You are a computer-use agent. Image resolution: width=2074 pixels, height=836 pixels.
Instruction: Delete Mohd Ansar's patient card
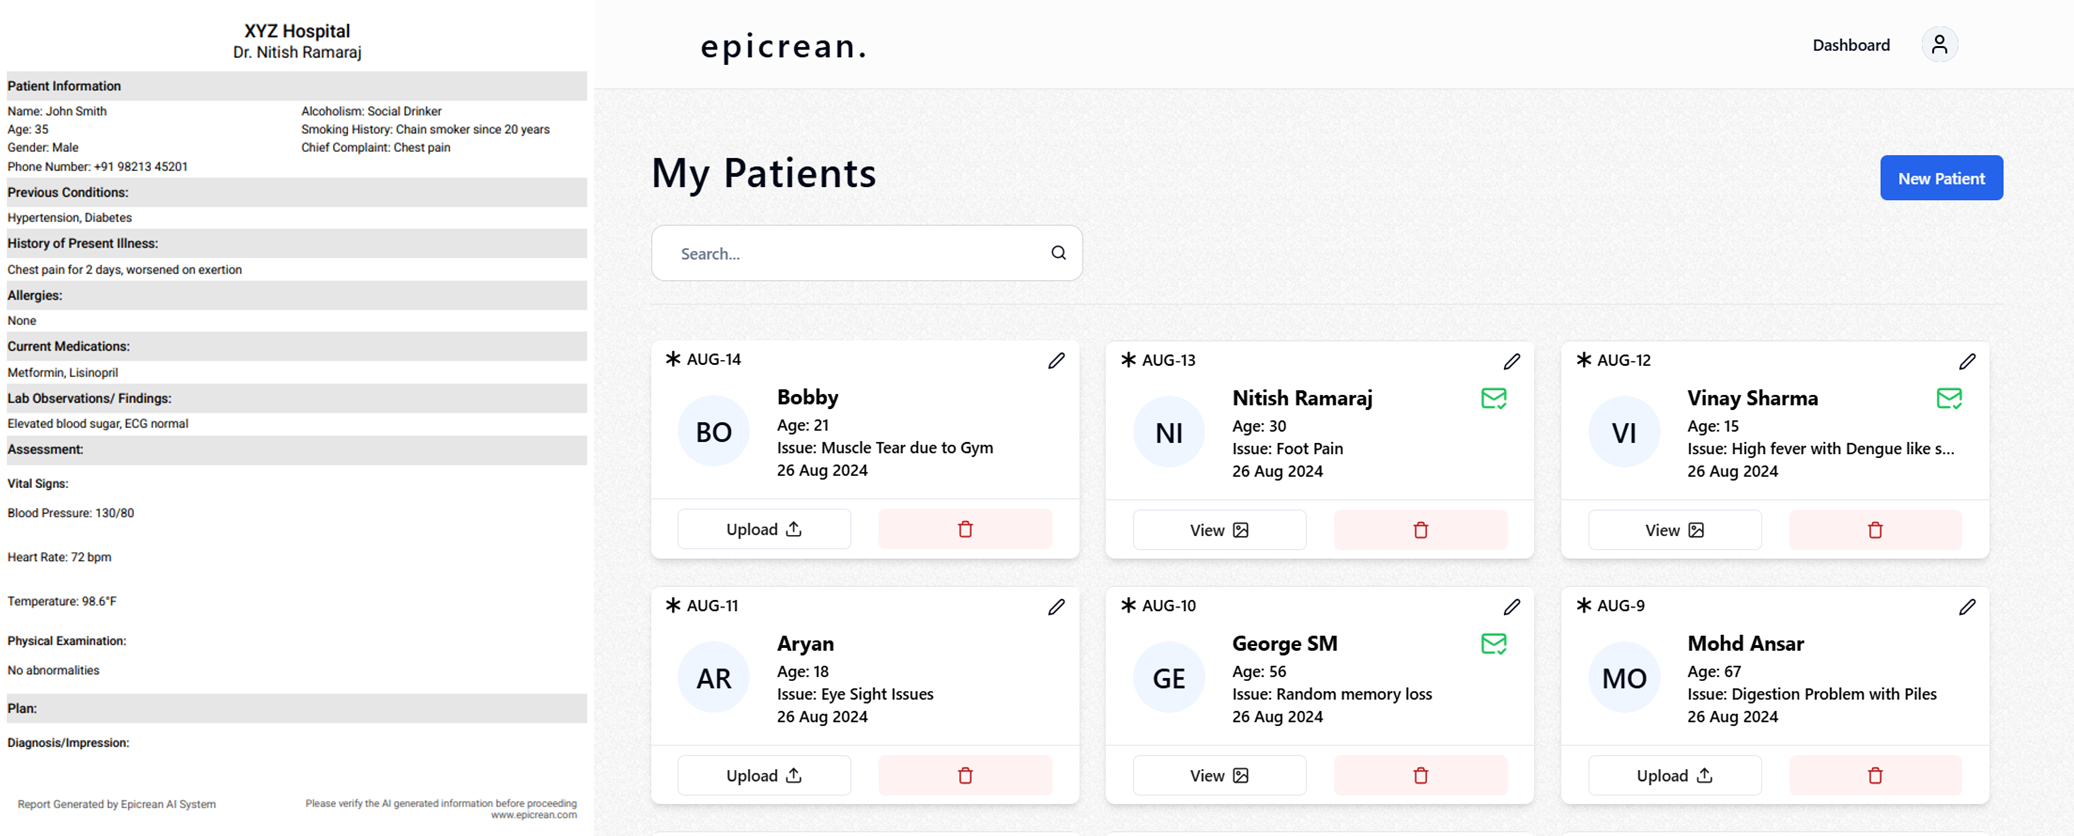1875,775
